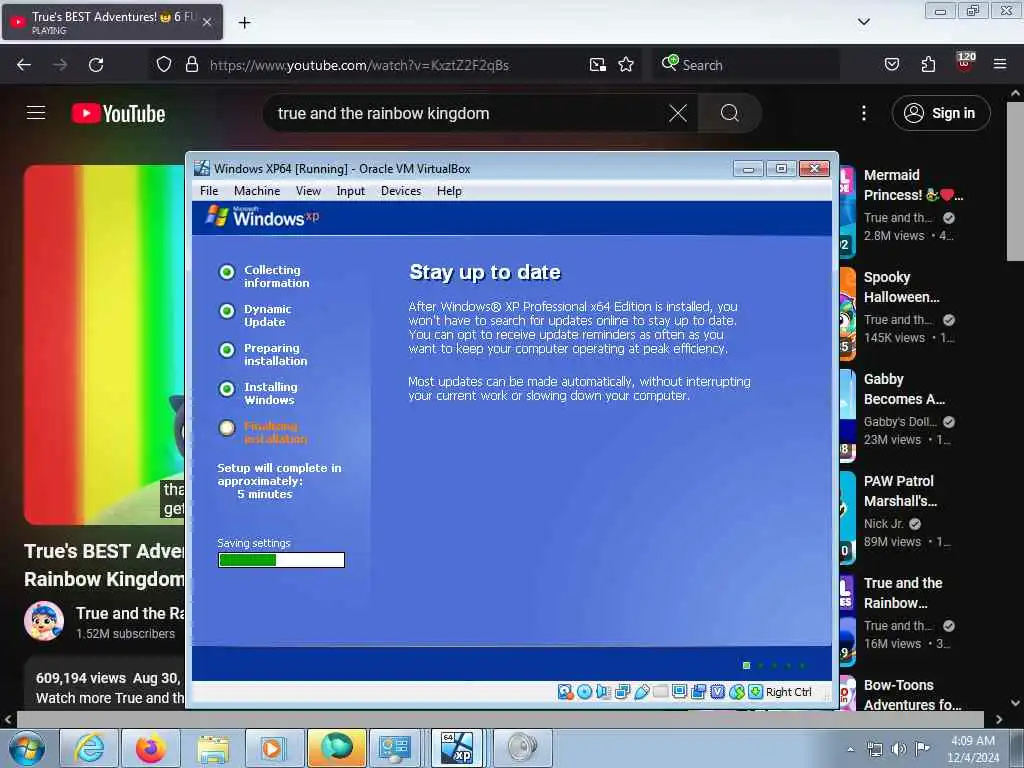
Task: Open PAW Patrol Marshall's recommended video
Action: click(901, 490)
